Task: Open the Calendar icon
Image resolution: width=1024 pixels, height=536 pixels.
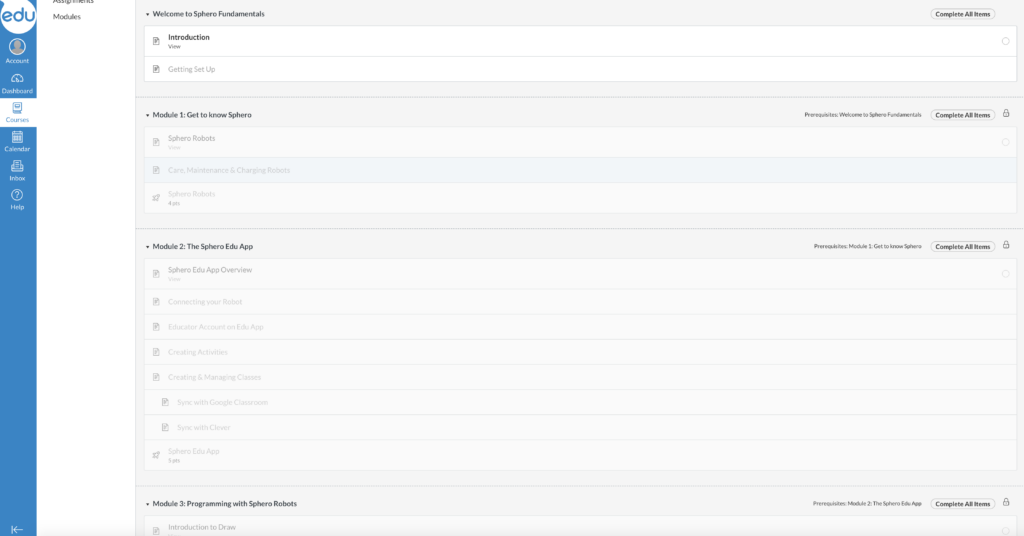Action: click(17, 137)
